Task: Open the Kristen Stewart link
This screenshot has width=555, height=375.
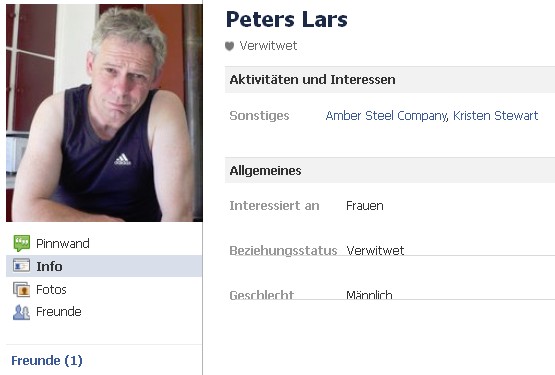Action: pos(496,115)
